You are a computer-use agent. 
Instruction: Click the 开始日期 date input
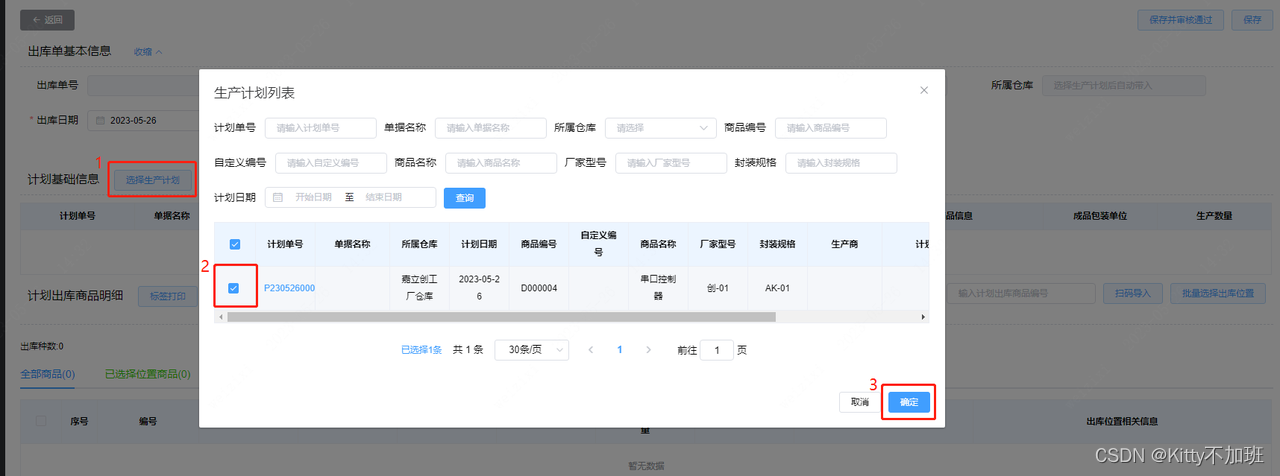pos(313,198)
